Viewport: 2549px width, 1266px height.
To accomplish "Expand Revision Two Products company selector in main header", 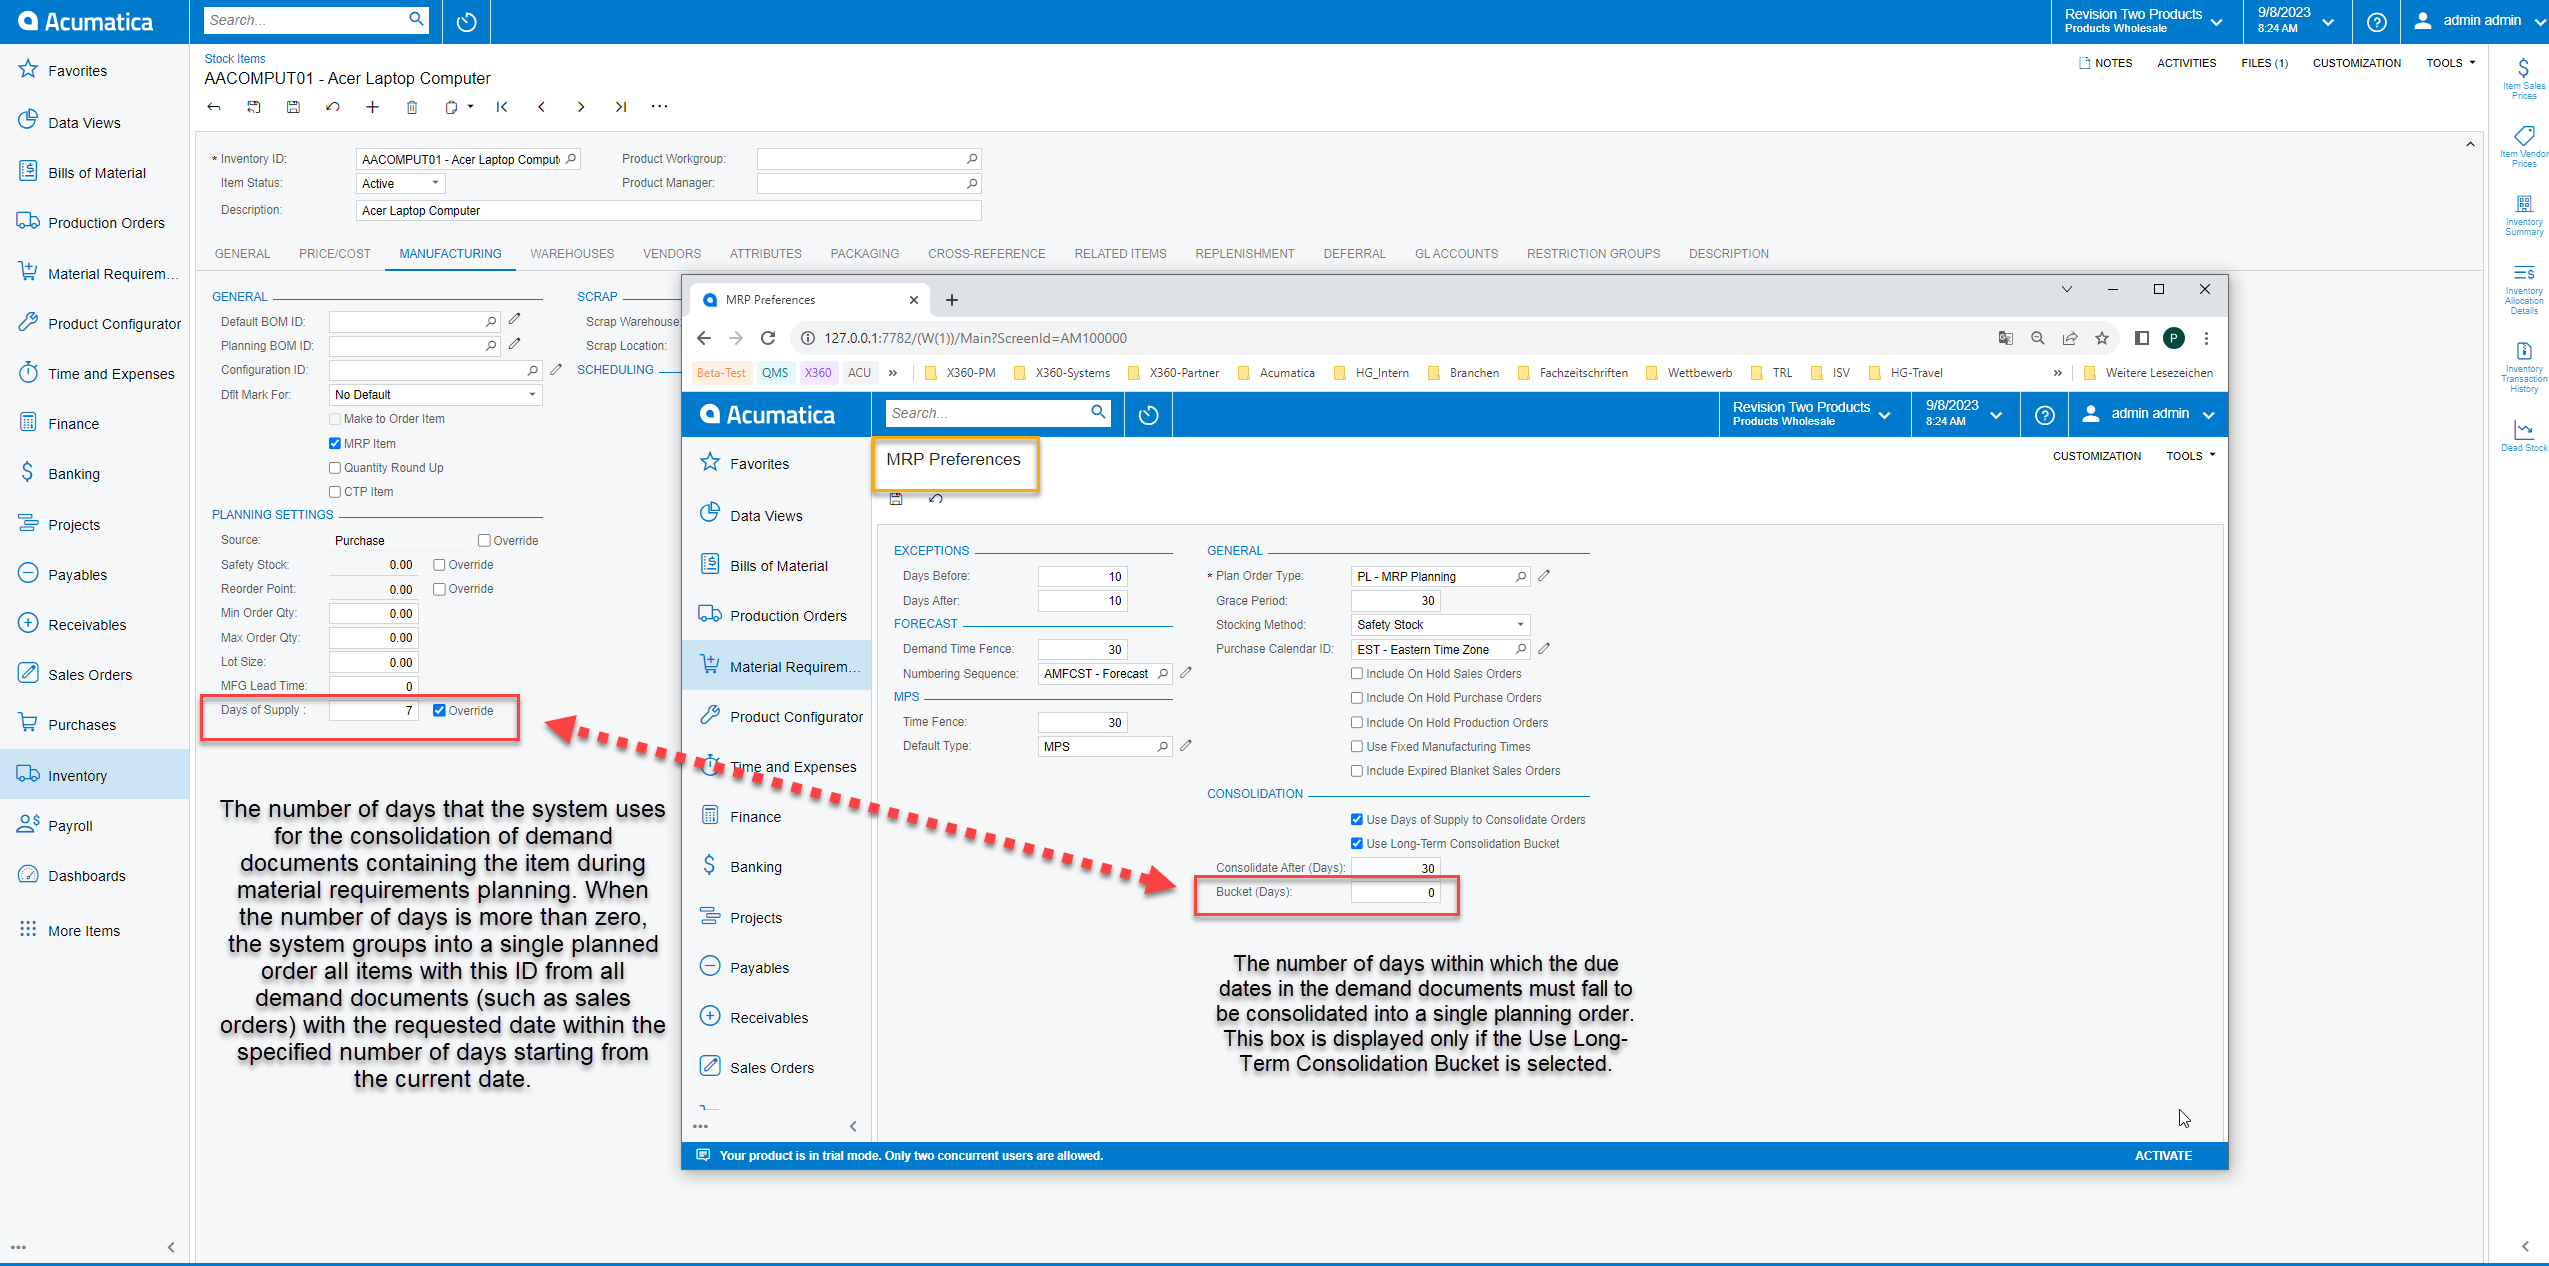I will click(2145, 21).
